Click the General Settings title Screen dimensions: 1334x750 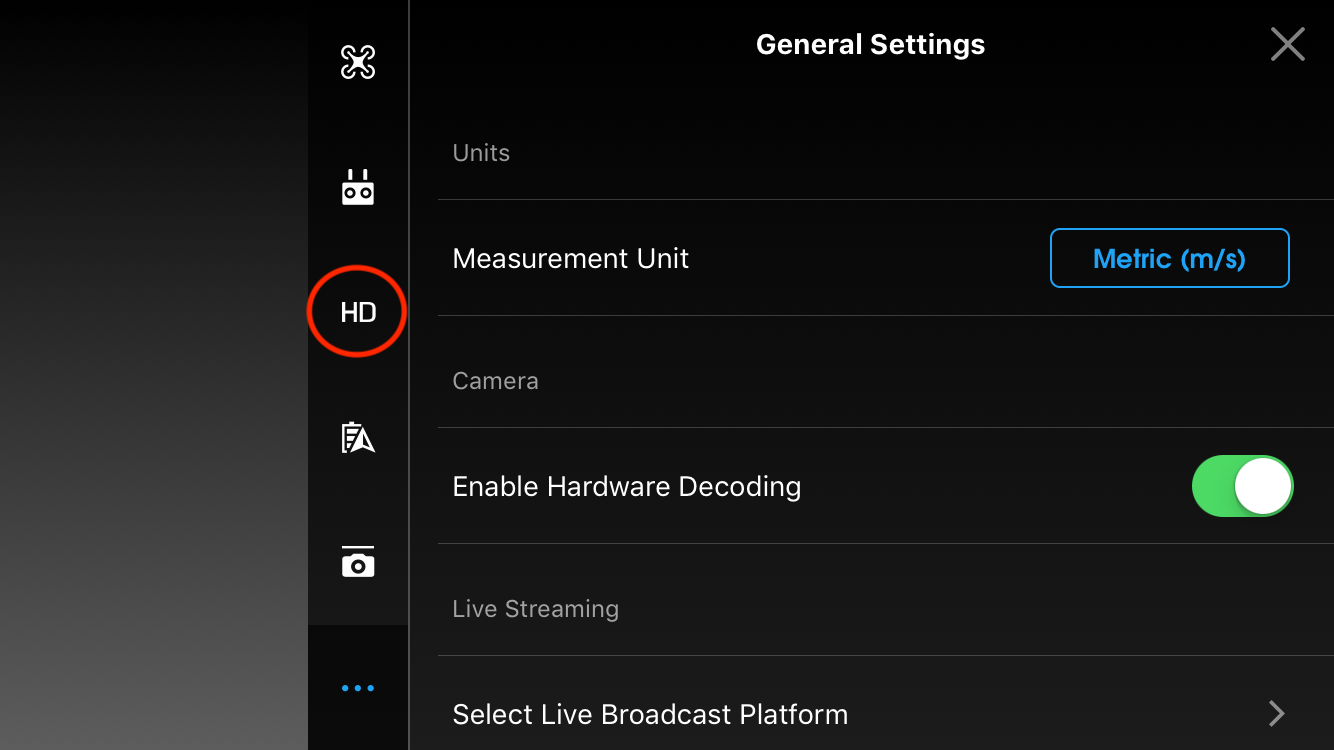(870, 44)
